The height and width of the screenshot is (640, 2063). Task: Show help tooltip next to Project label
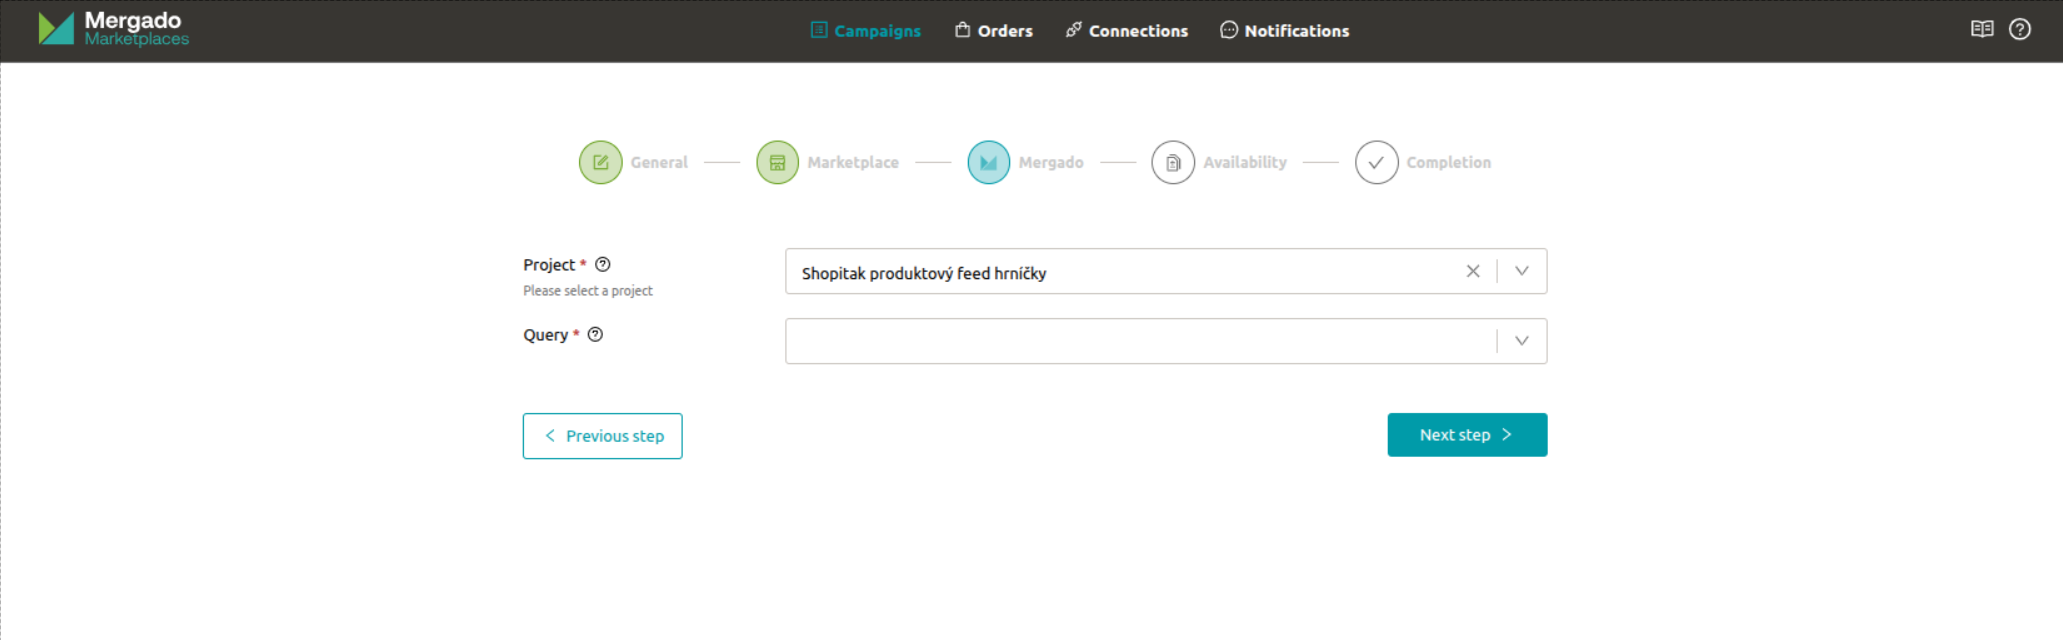click(602, 264)
